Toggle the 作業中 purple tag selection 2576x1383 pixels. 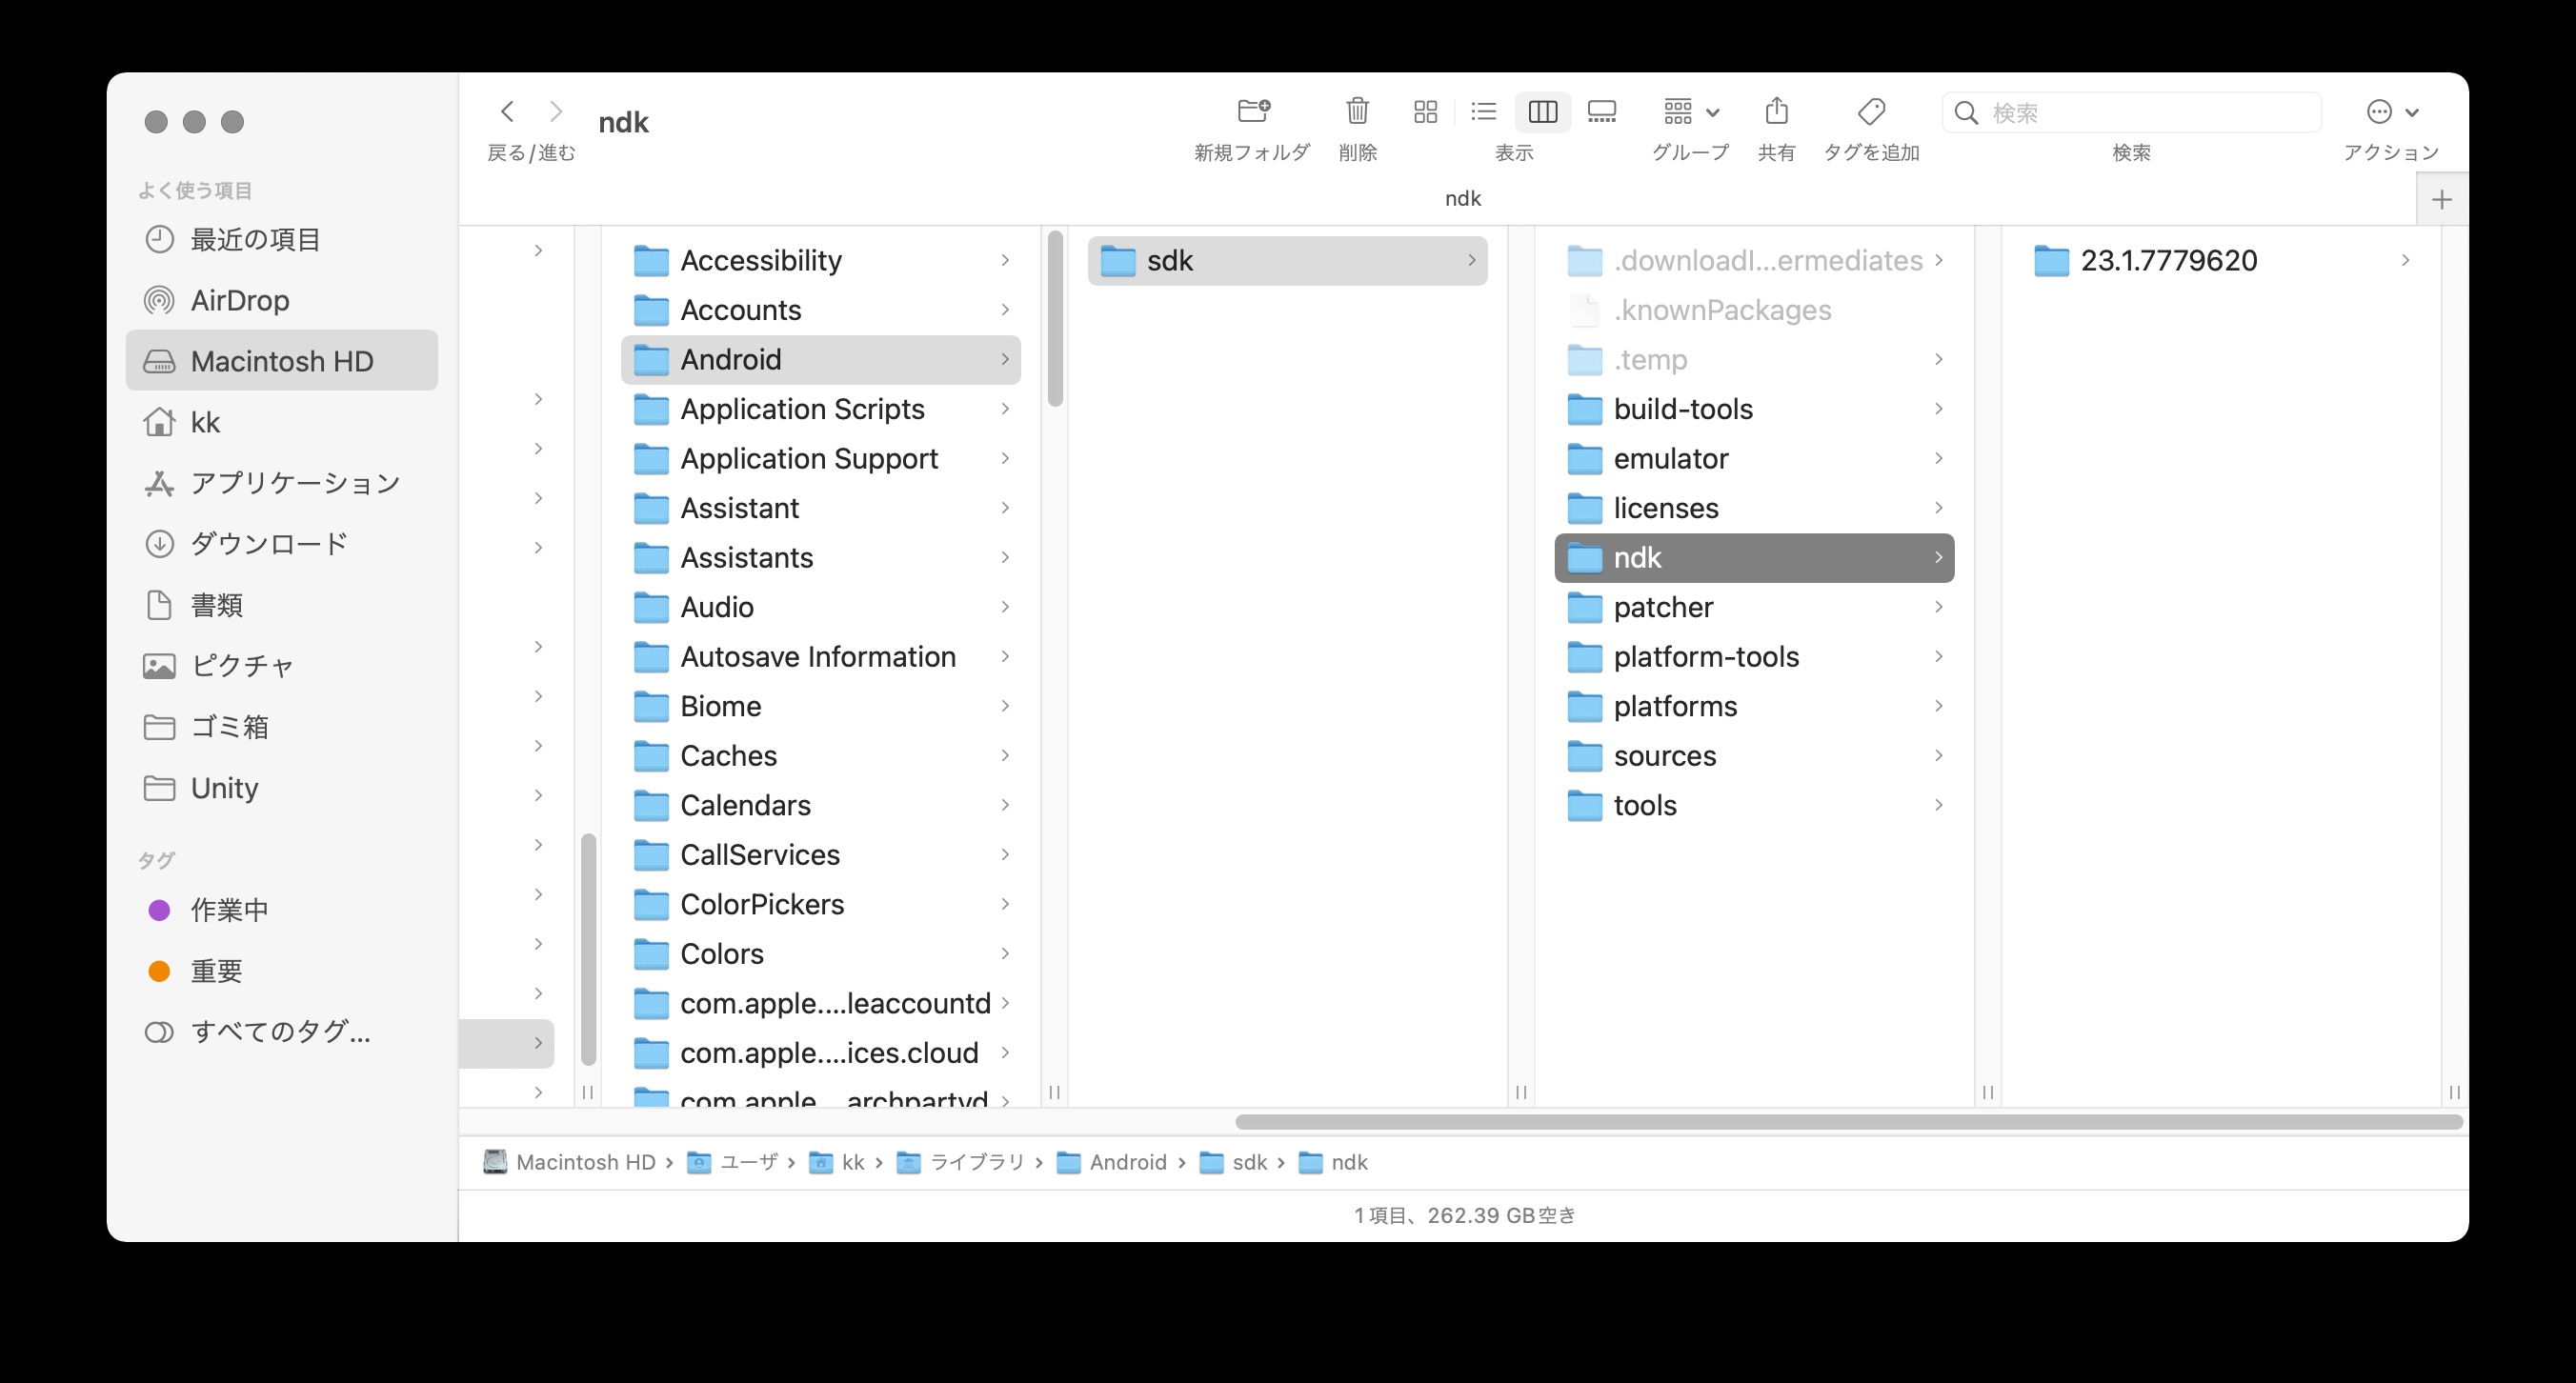click(x=228, y=910)
